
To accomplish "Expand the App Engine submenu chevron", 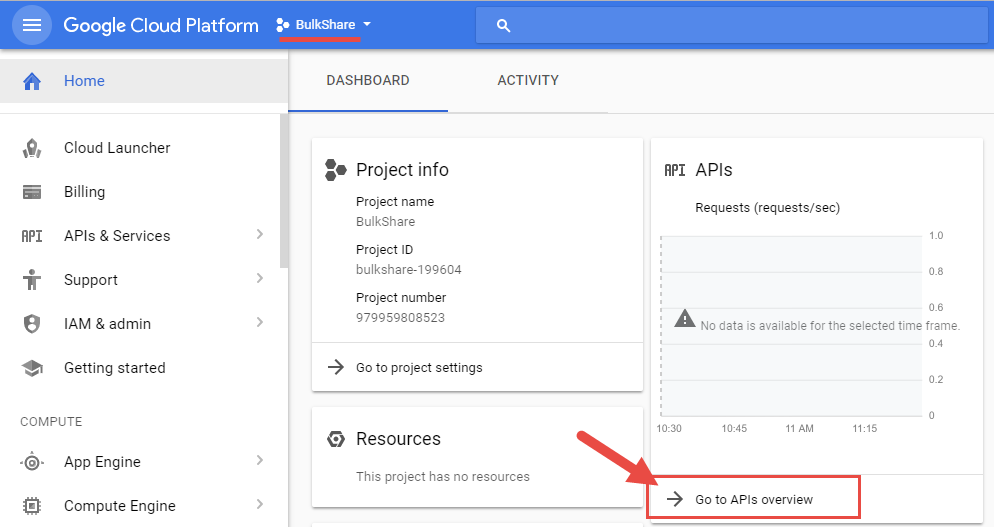I will pyautogui.click(x=259, y=460).
